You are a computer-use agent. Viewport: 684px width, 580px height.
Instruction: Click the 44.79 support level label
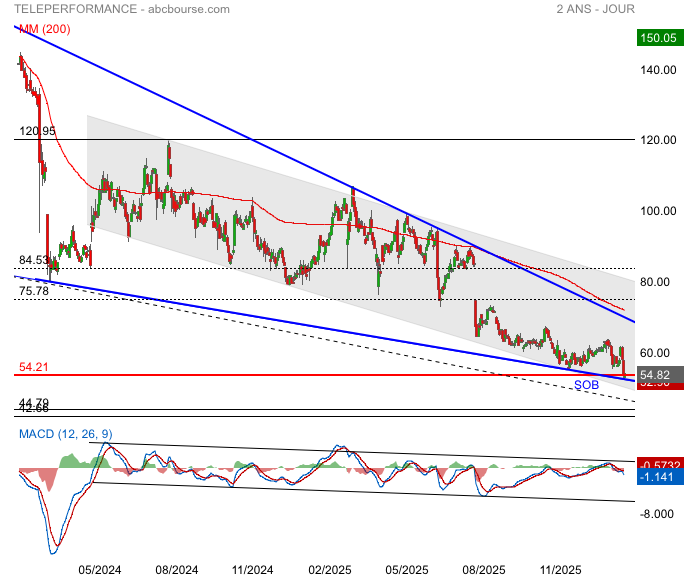click(34, 402)
